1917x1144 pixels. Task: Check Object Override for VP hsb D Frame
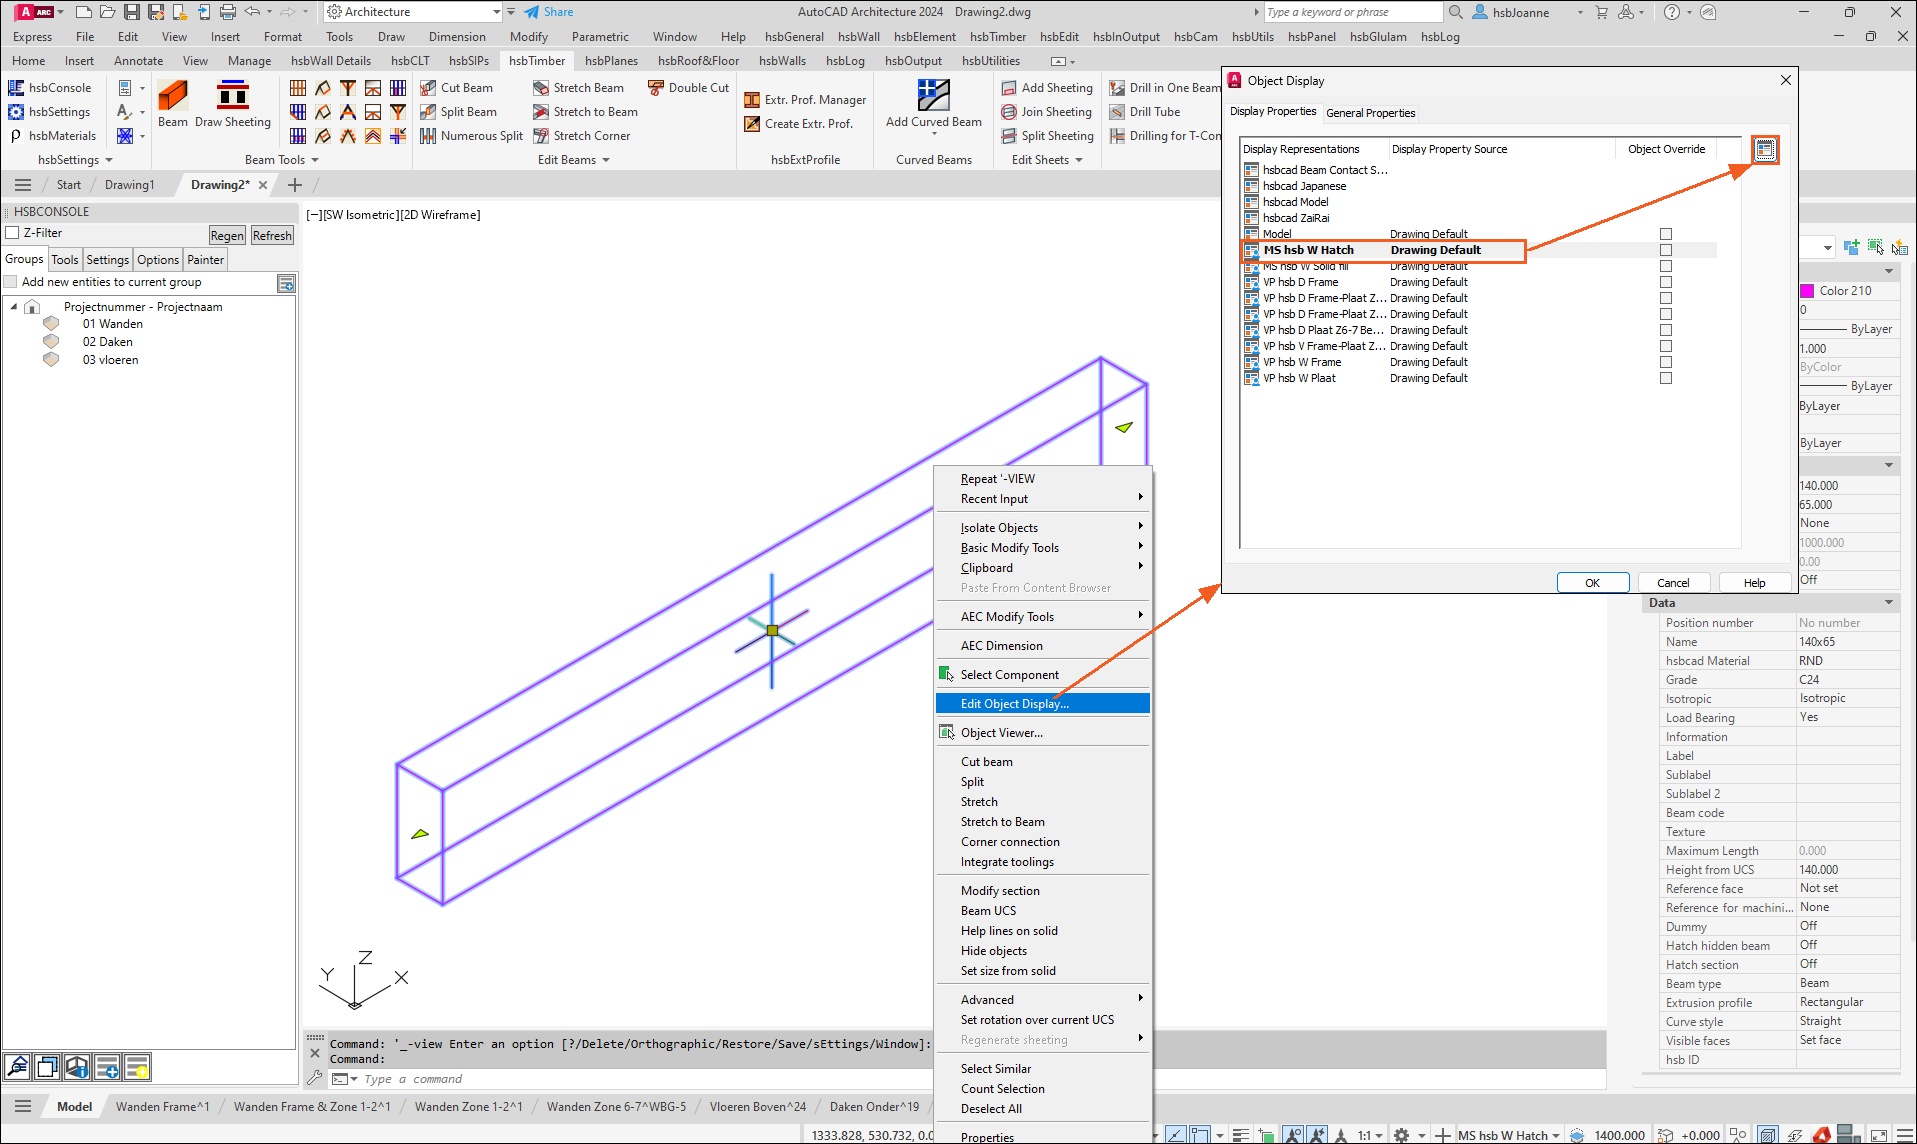point(1666,282)
